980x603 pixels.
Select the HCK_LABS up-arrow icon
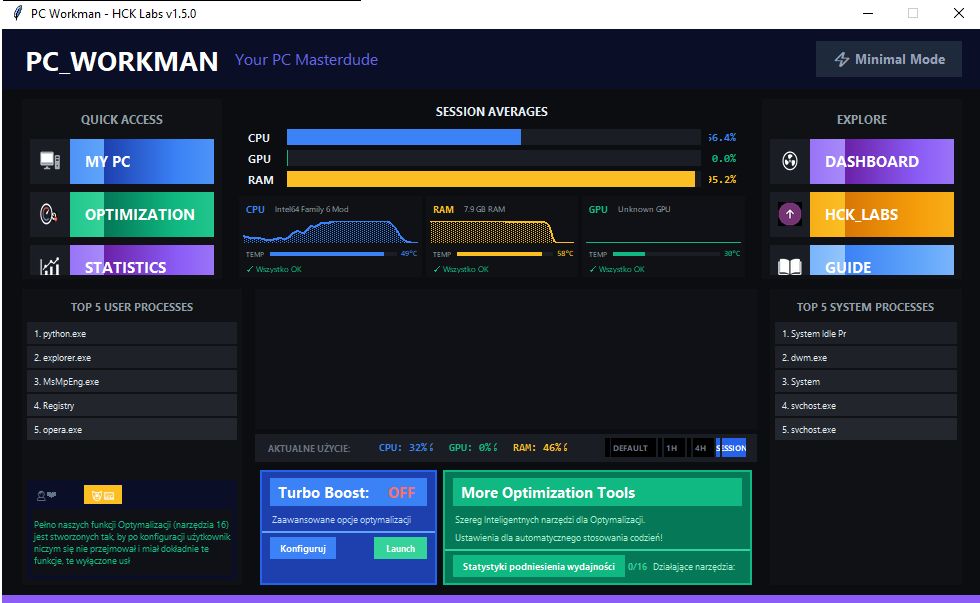pyautogui.click(x=788, y=214)
